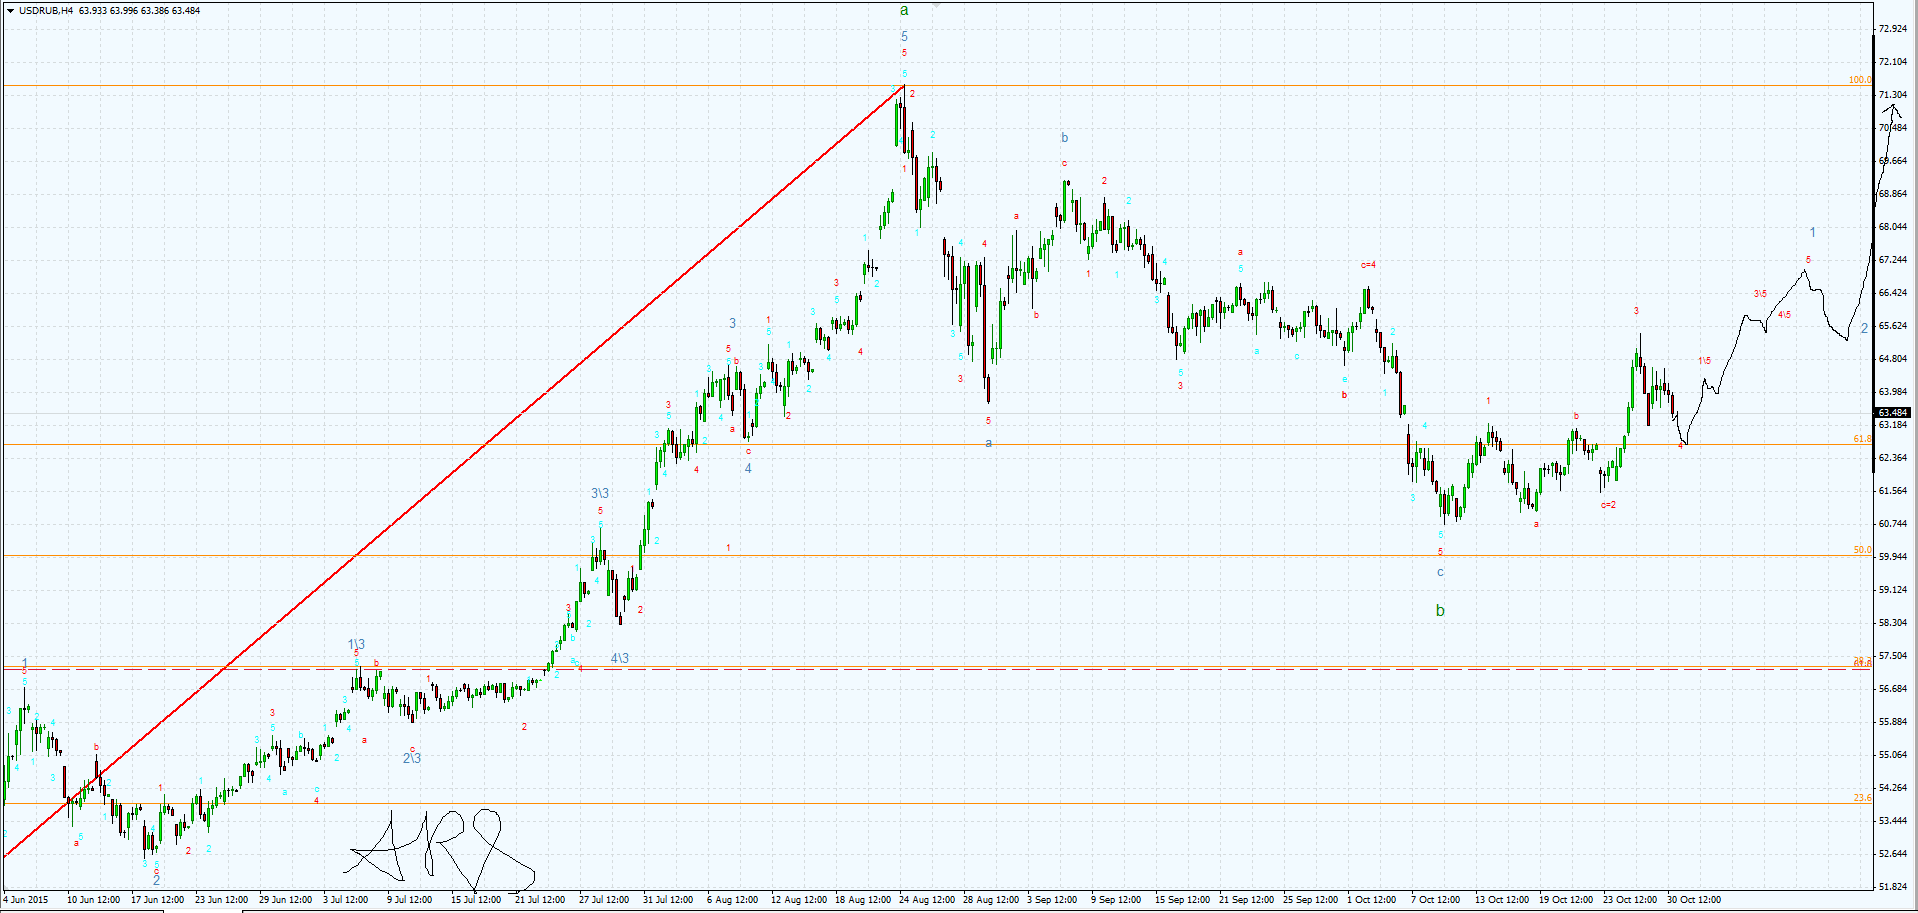The height and width of the screenshot is (913, 1918).
Task: Select the 2\3 wave label
Action: click(x=412, y=758)
